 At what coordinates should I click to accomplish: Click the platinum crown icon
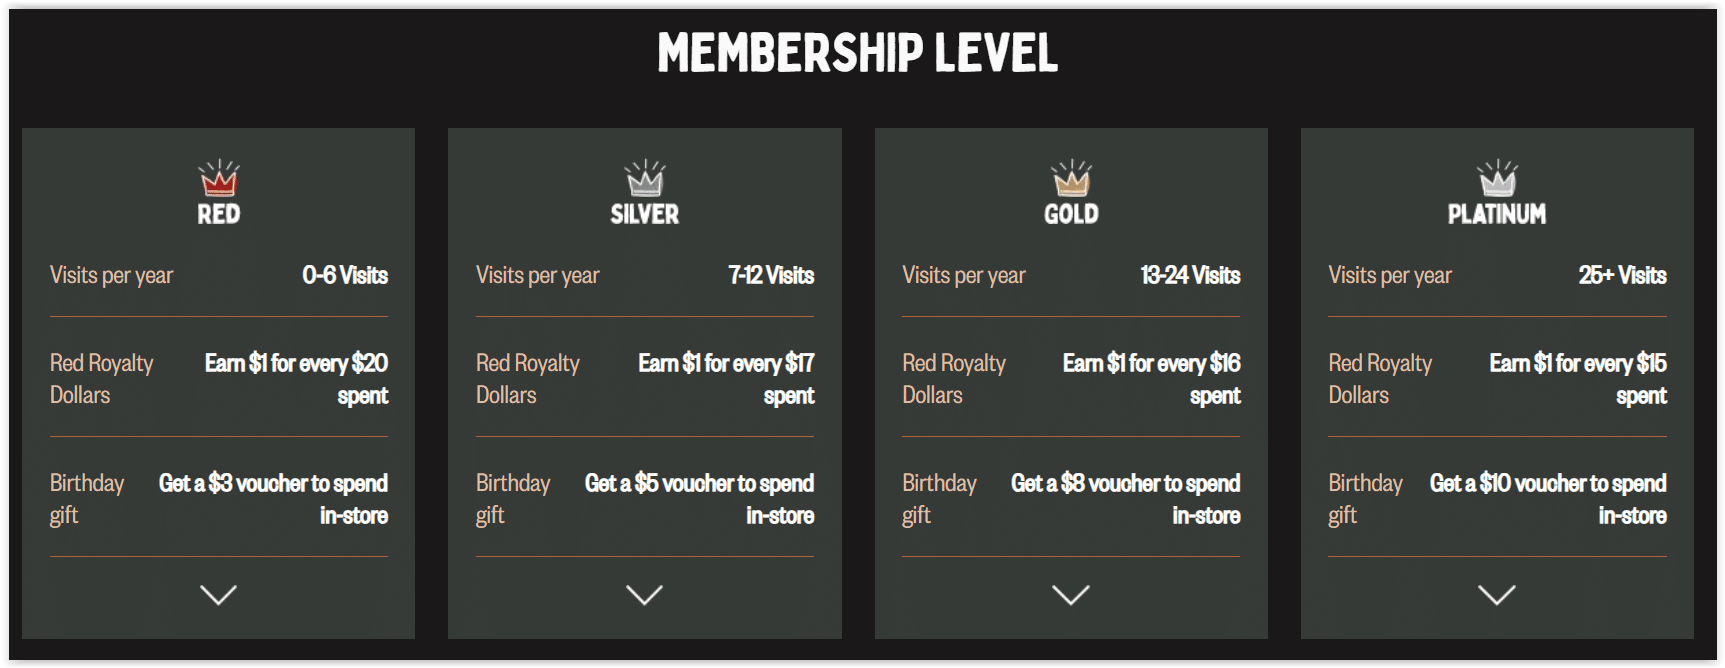[1497, 179]
